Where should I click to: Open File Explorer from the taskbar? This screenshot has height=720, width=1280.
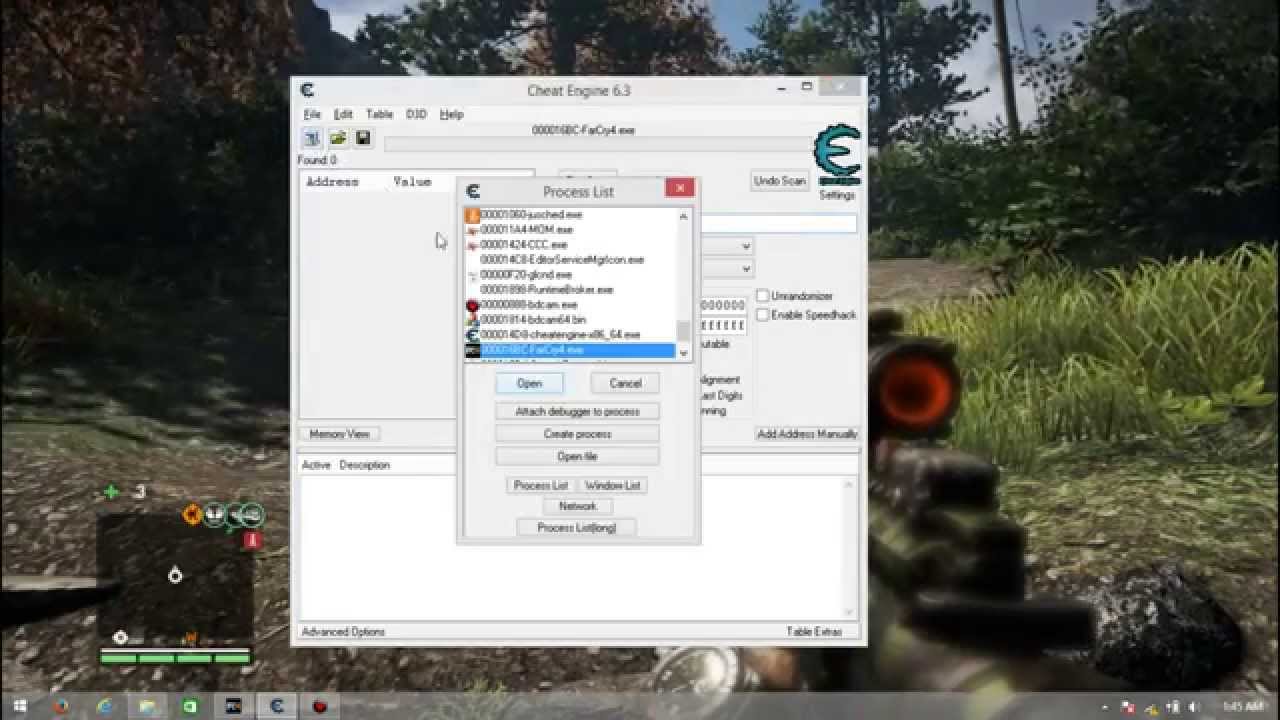point(148,706)
